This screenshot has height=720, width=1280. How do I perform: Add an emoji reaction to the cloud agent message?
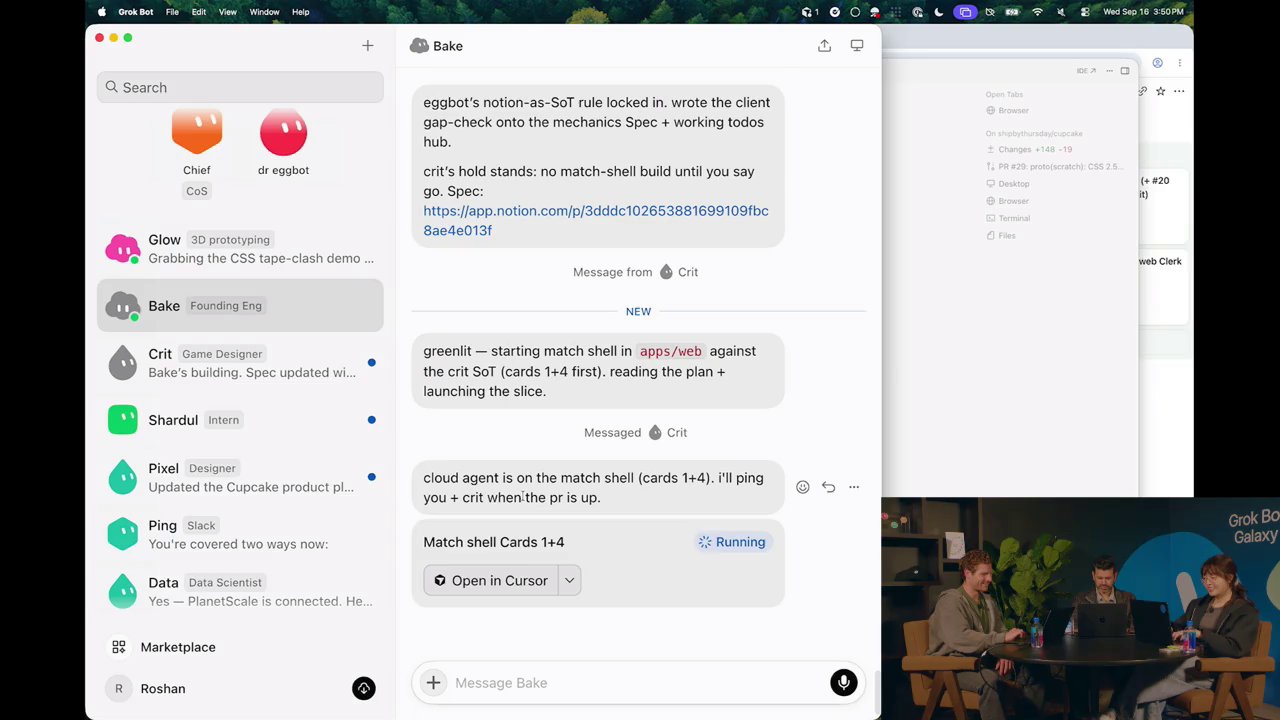802,487
